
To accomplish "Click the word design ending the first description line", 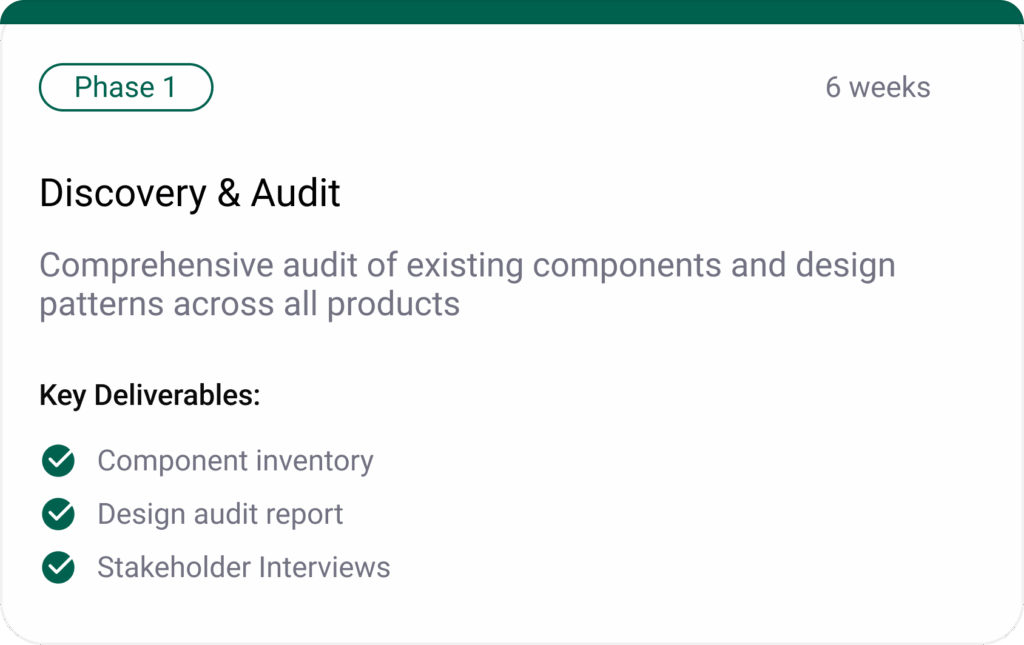I will pyautogui.click(x=845, y=266).
